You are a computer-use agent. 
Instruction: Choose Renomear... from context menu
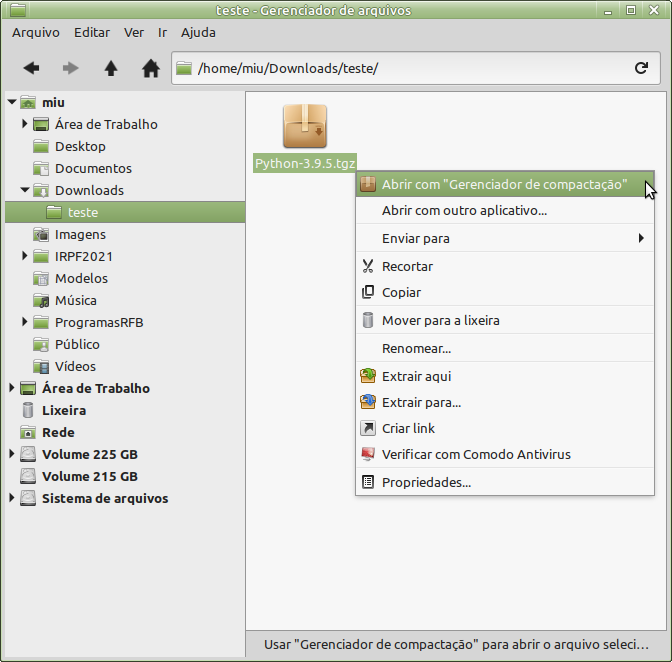click(x=505, y=348)
